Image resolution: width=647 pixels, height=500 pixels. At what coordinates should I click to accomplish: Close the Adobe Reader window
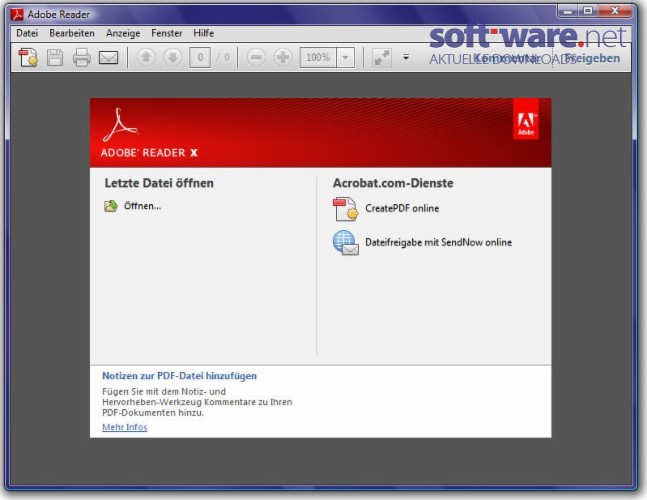[615, 11]
